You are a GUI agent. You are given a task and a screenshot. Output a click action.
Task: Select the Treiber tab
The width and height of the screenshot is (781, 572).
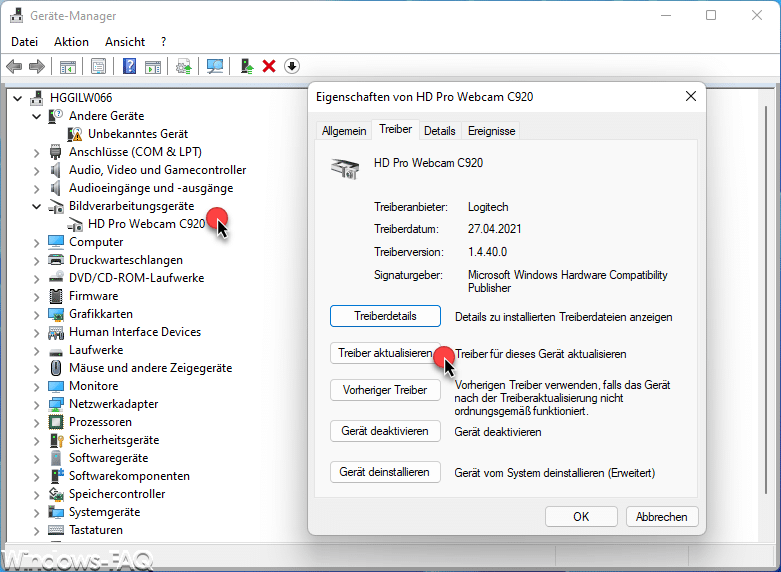pyautogui.click(x=395, y=129)
